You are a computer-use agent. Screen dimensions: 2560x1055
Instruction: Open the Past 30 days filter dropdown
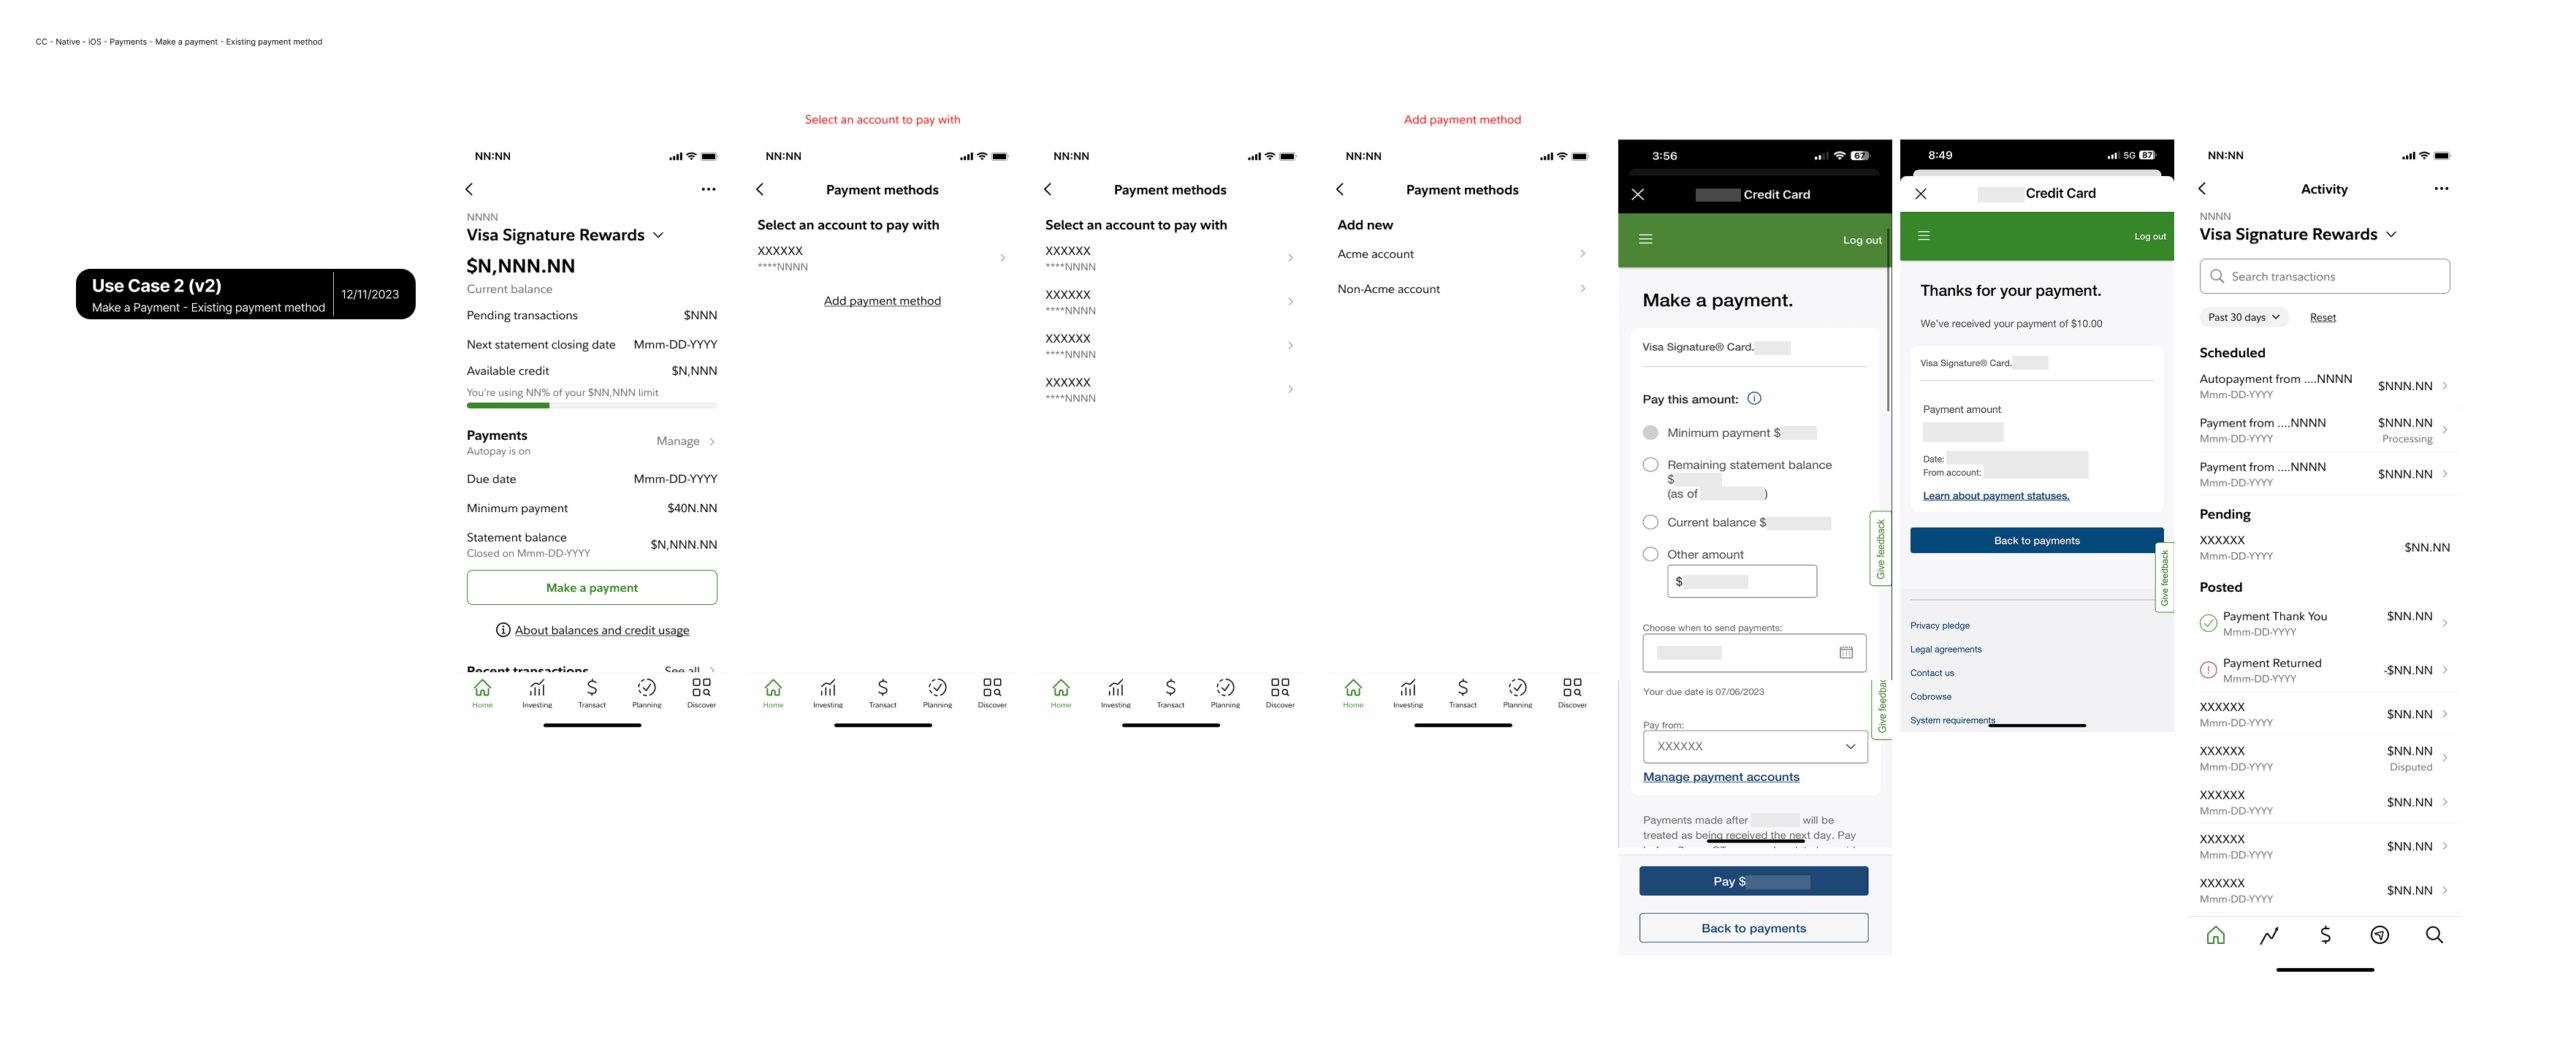tap(2244, 317)
